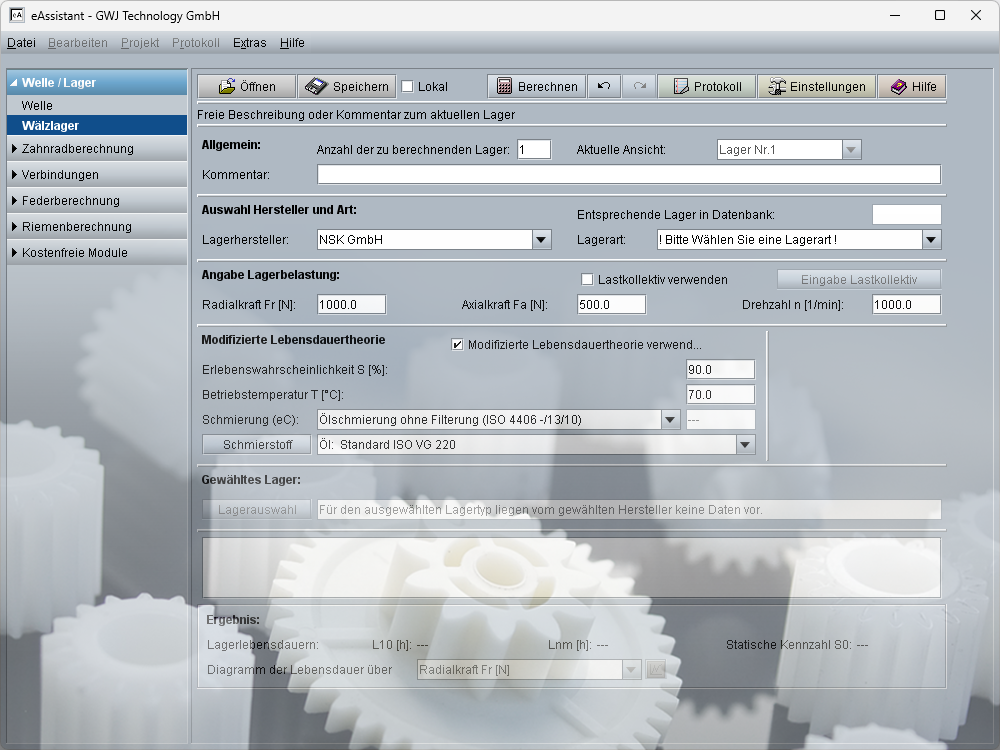
Task: Open Einstellungen settings button
Action: pyautogui.click(x=816, y=87)
